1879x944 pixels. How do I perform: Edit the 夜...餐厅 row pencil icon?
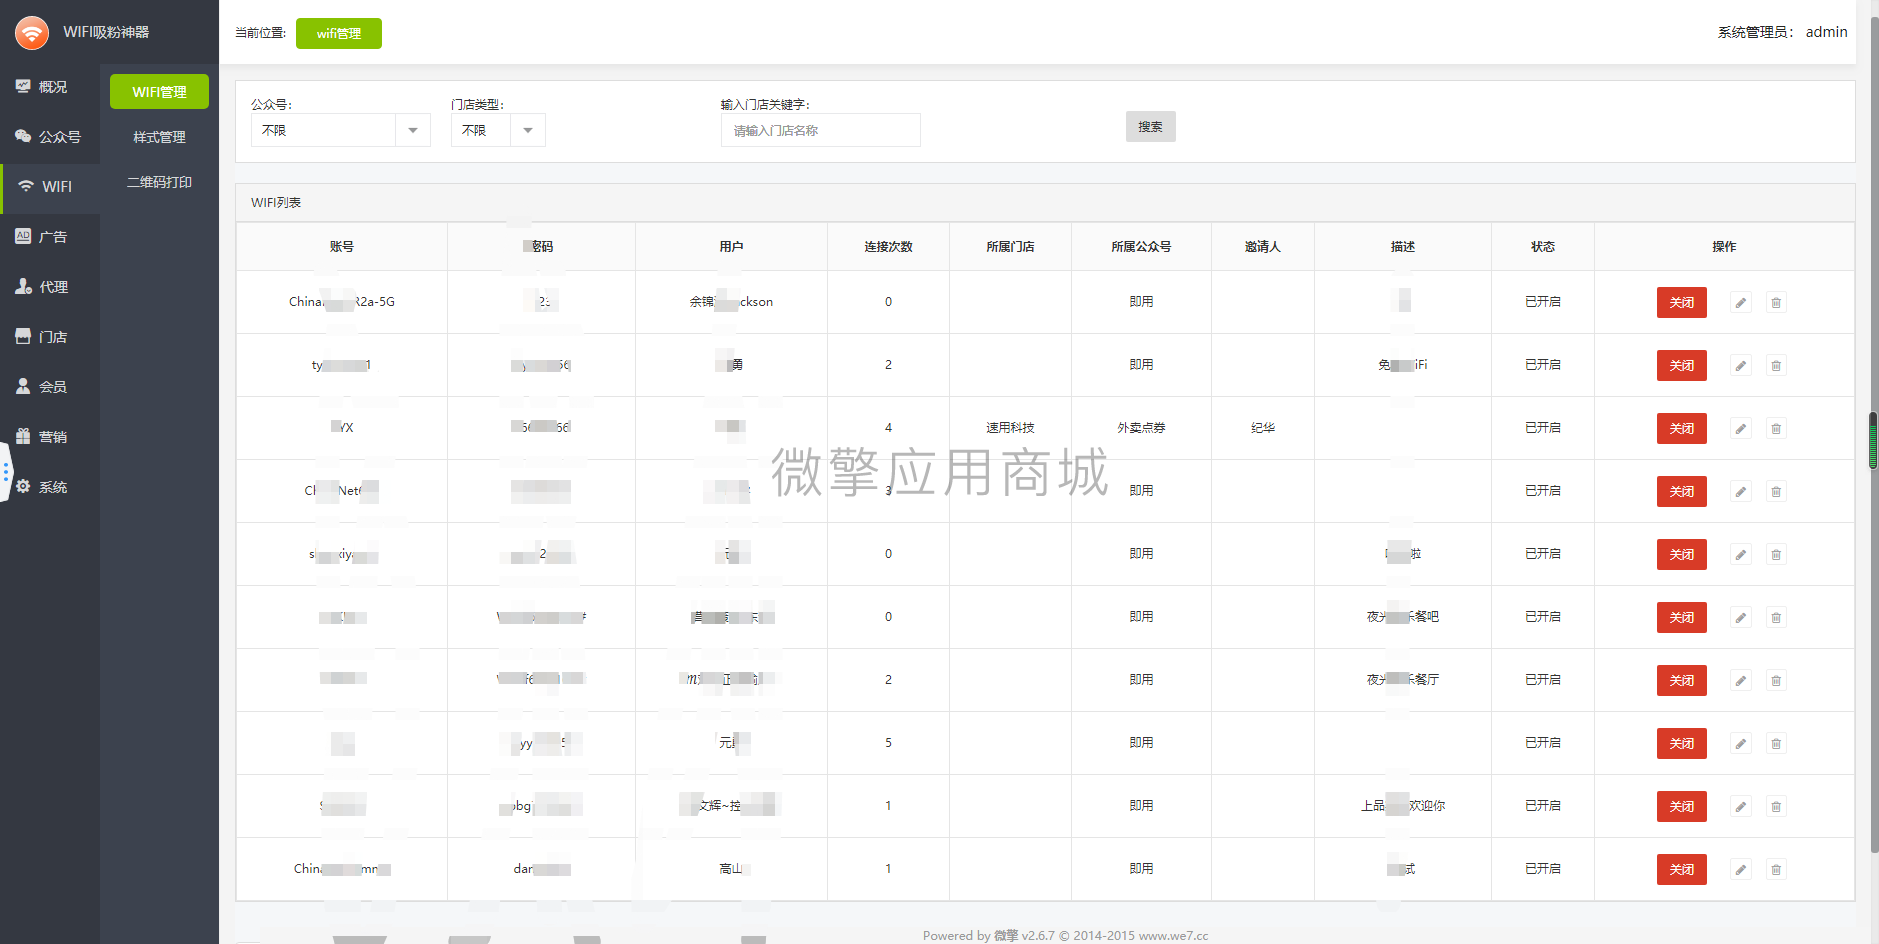1741,680
